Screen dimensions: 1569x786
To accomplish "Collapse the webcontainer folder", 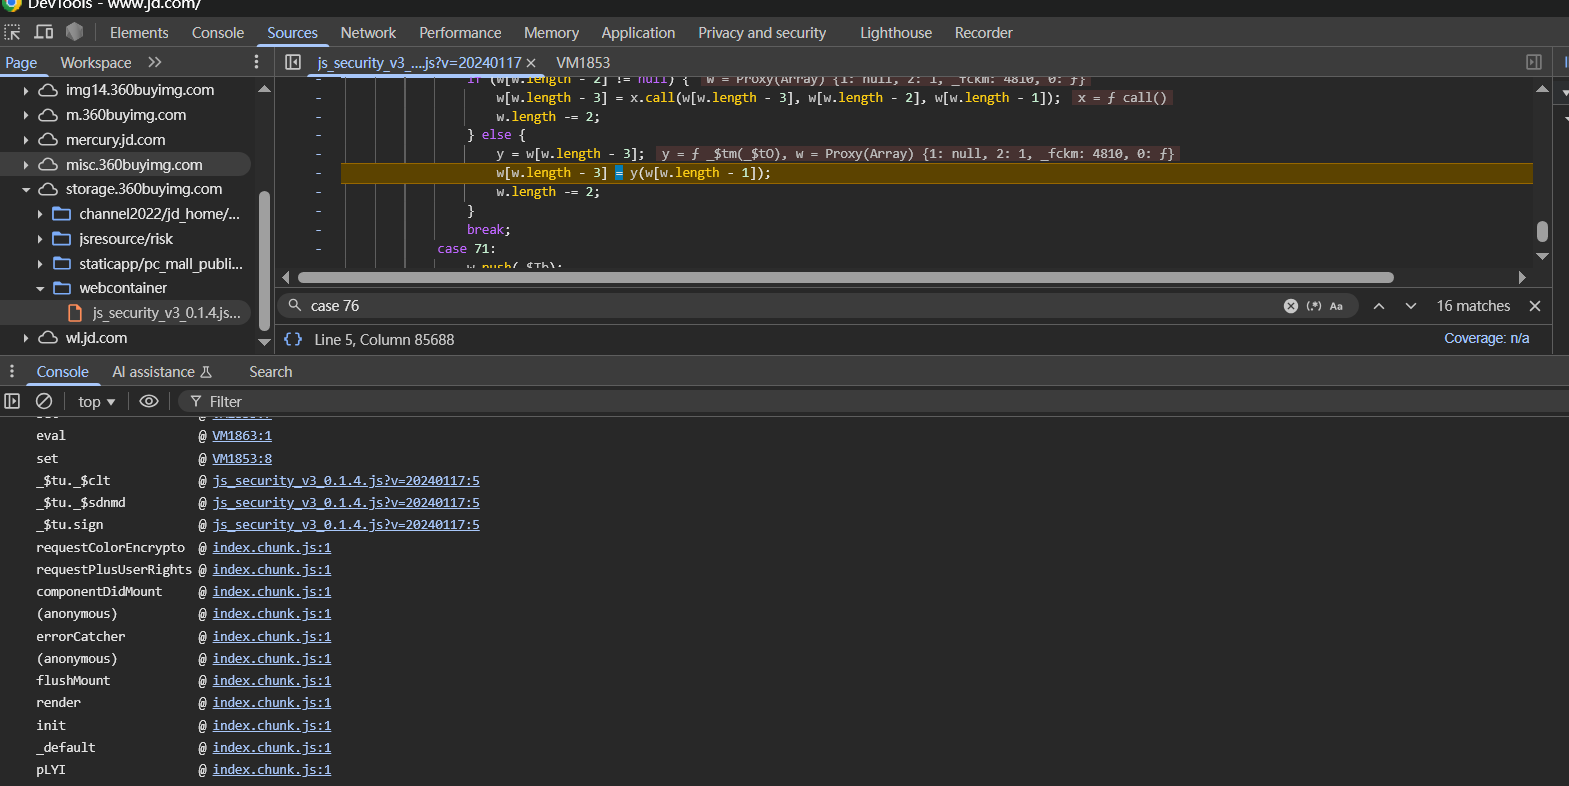I will [40, 288].
